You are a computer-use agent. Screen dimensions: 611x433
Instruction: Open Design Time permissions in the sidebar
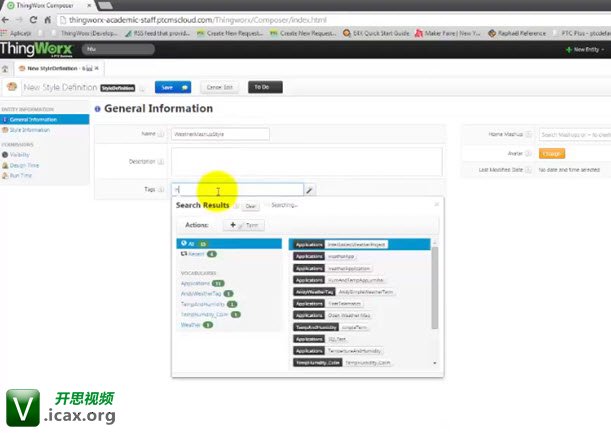24,165
